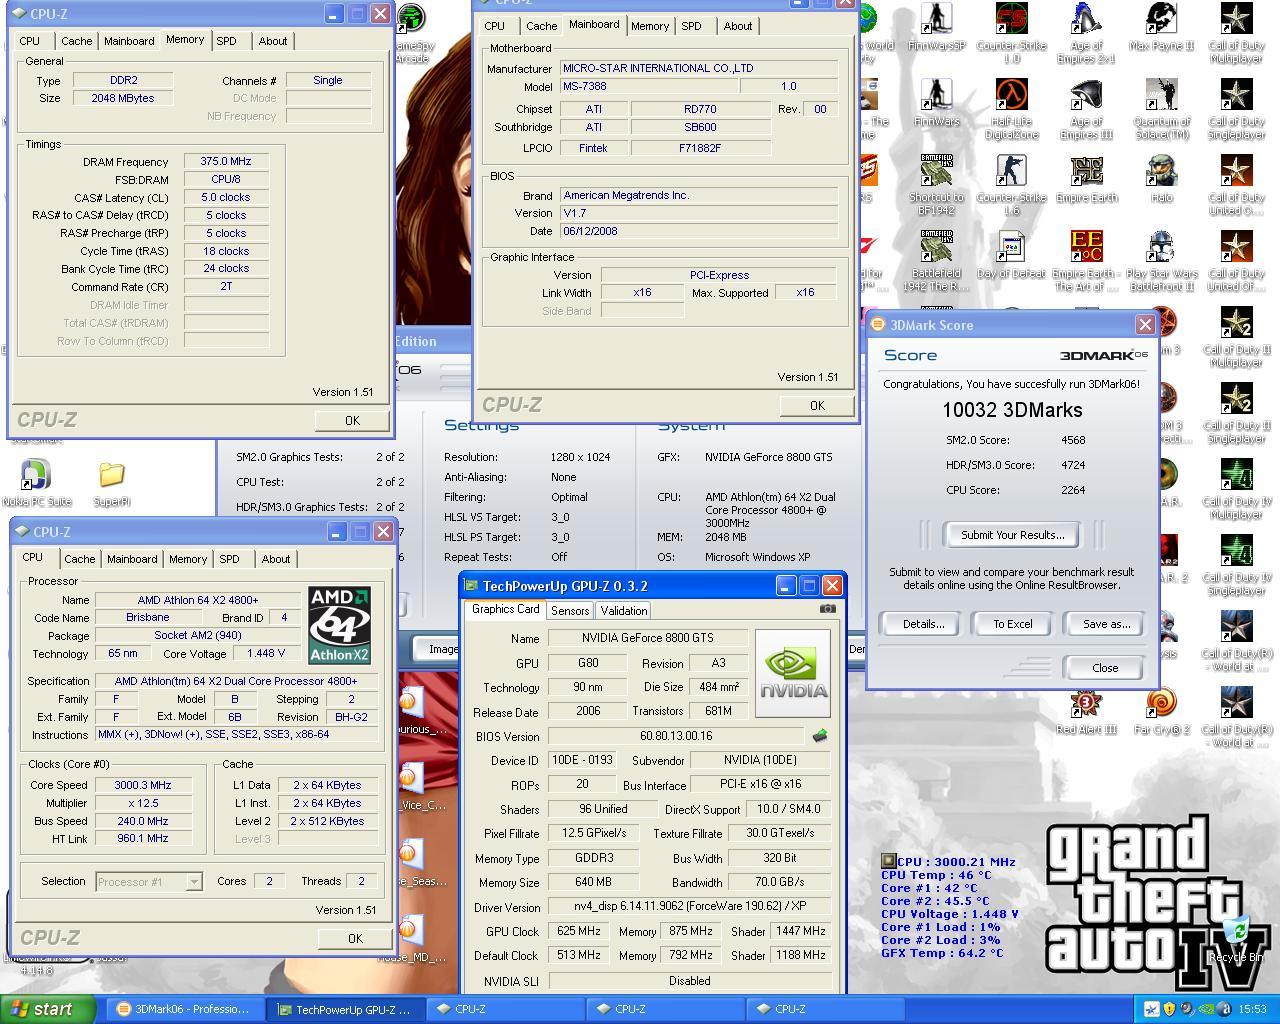Click Close button in 3DMark Score dialog
The width and height of the screenshot is (1280, 1024).
[x=1105, y=668]
